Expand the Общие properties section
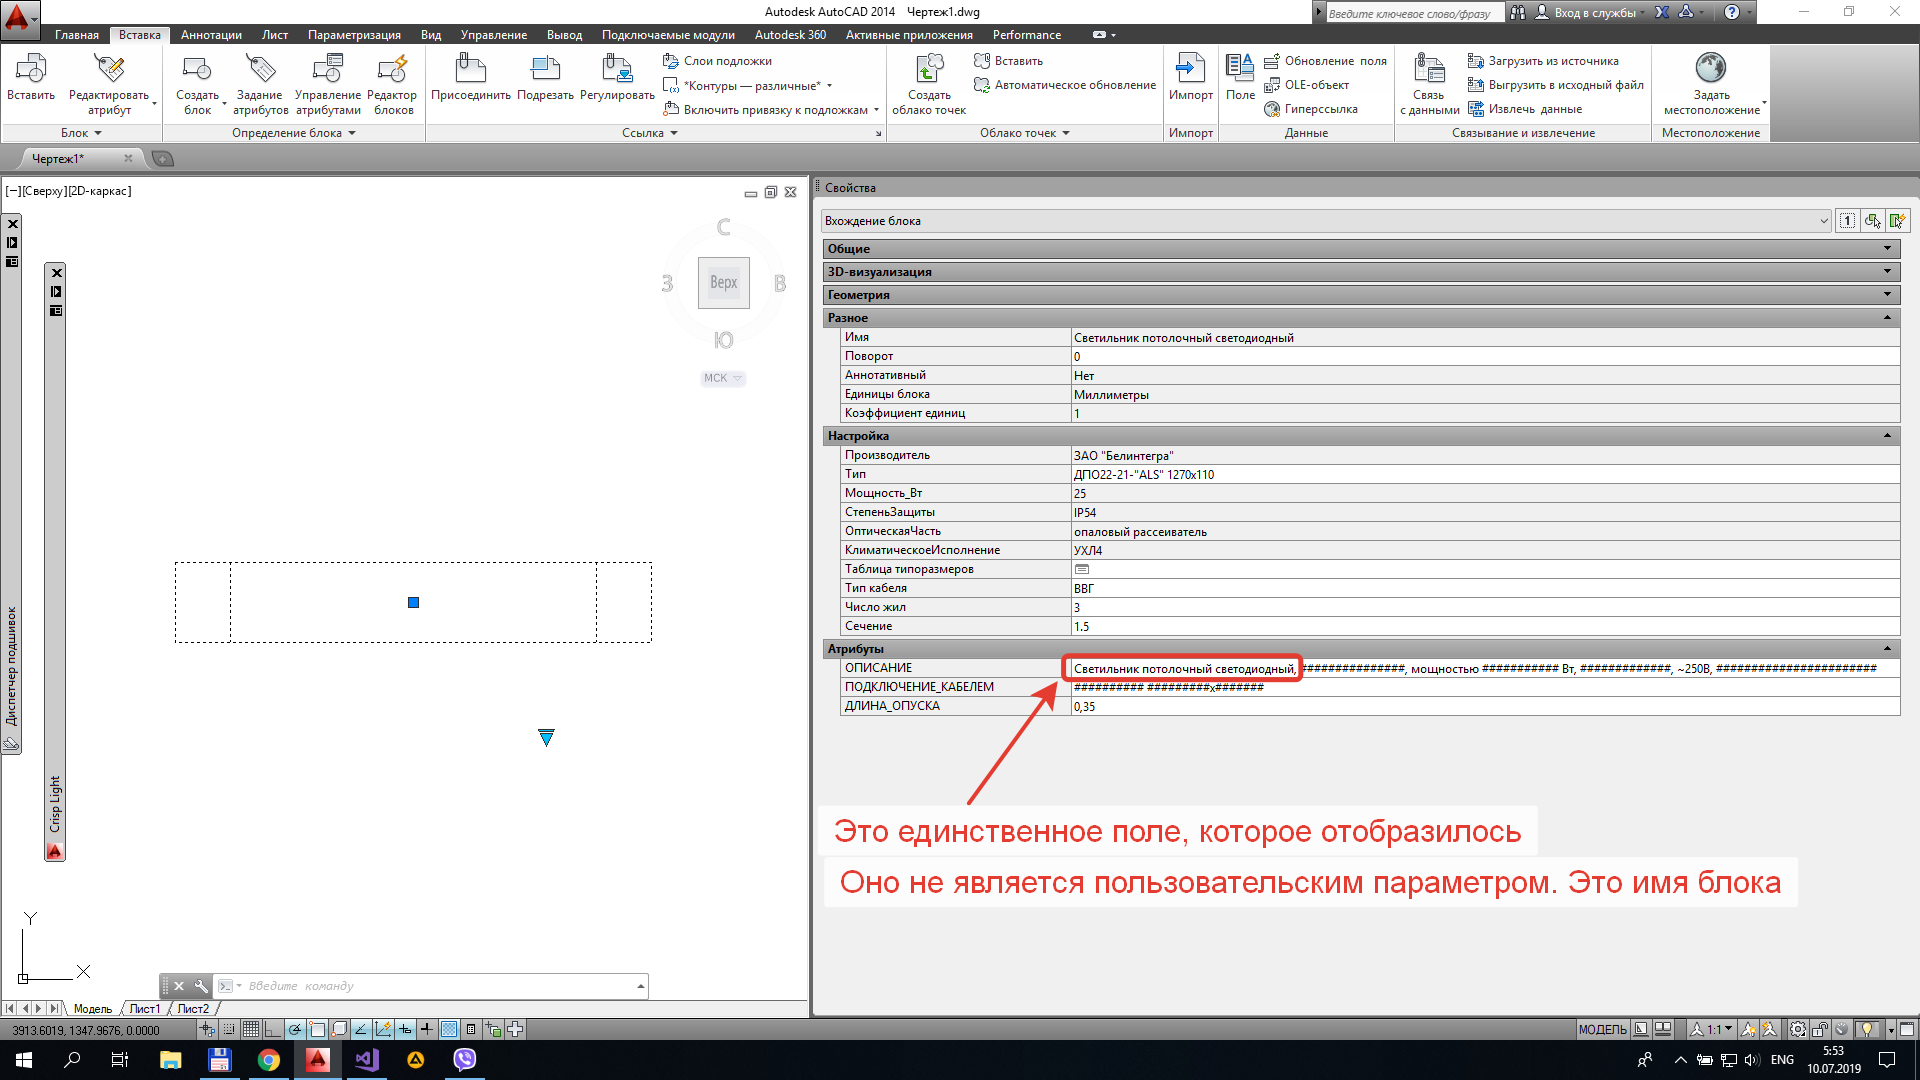 [x=1887, y=249]
